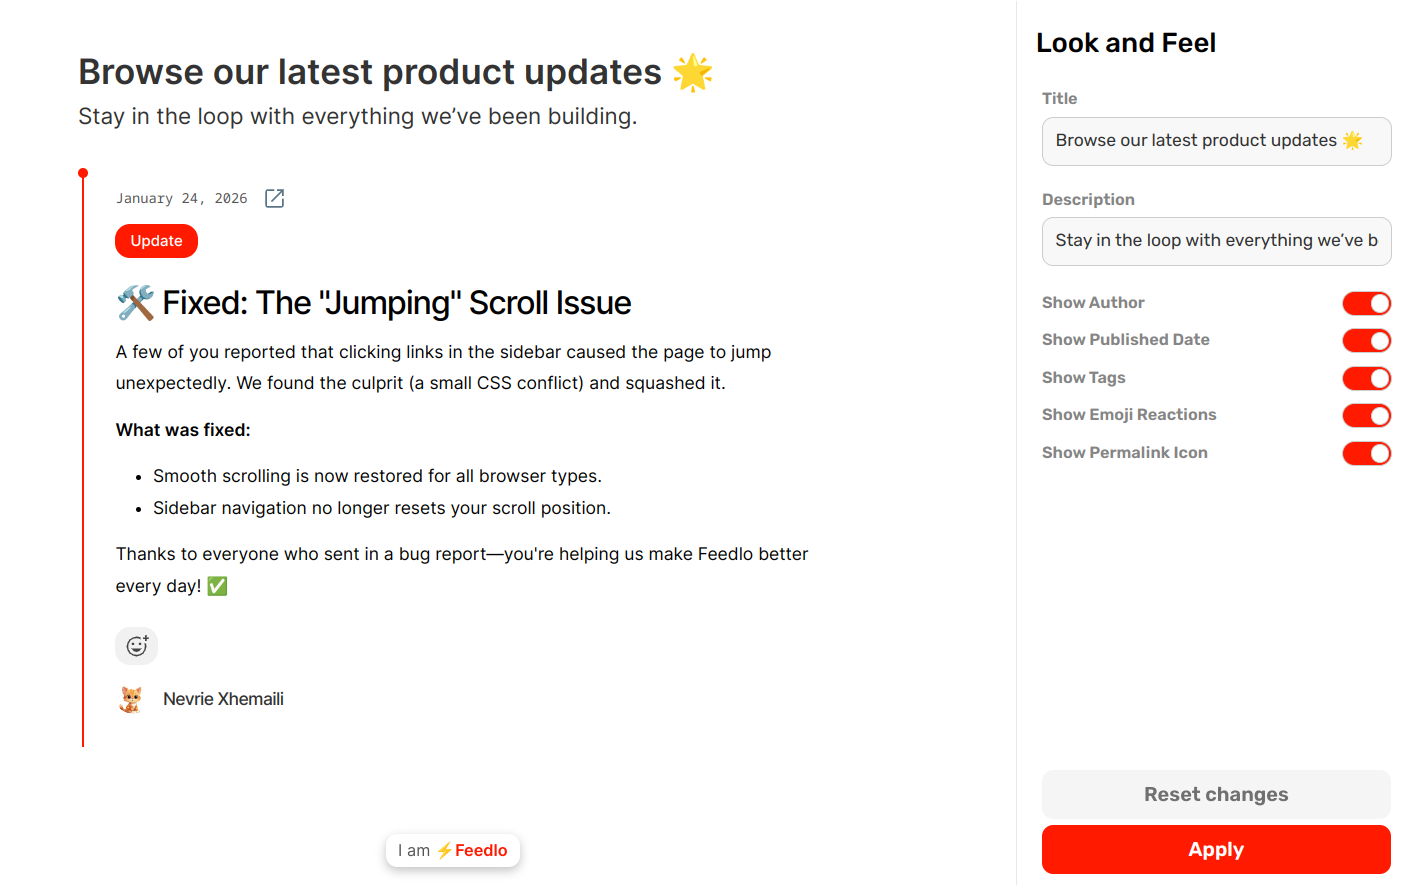This screenshot has width=1415, height=885.
Task: Click the author's cat avatar
Action: pos(131,699)
